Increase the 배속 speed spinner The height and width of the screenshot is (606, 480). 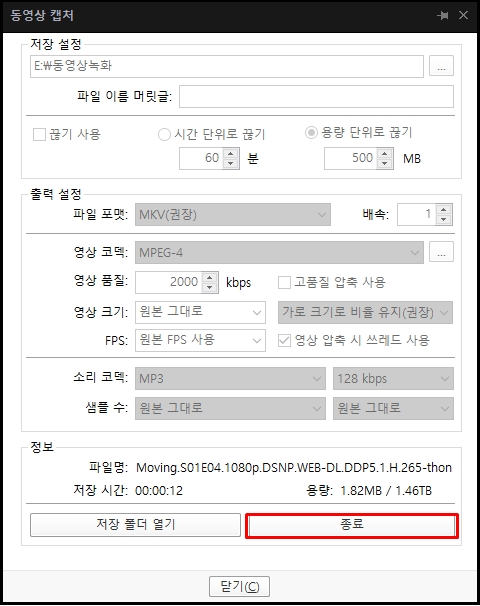coord(444,209)
